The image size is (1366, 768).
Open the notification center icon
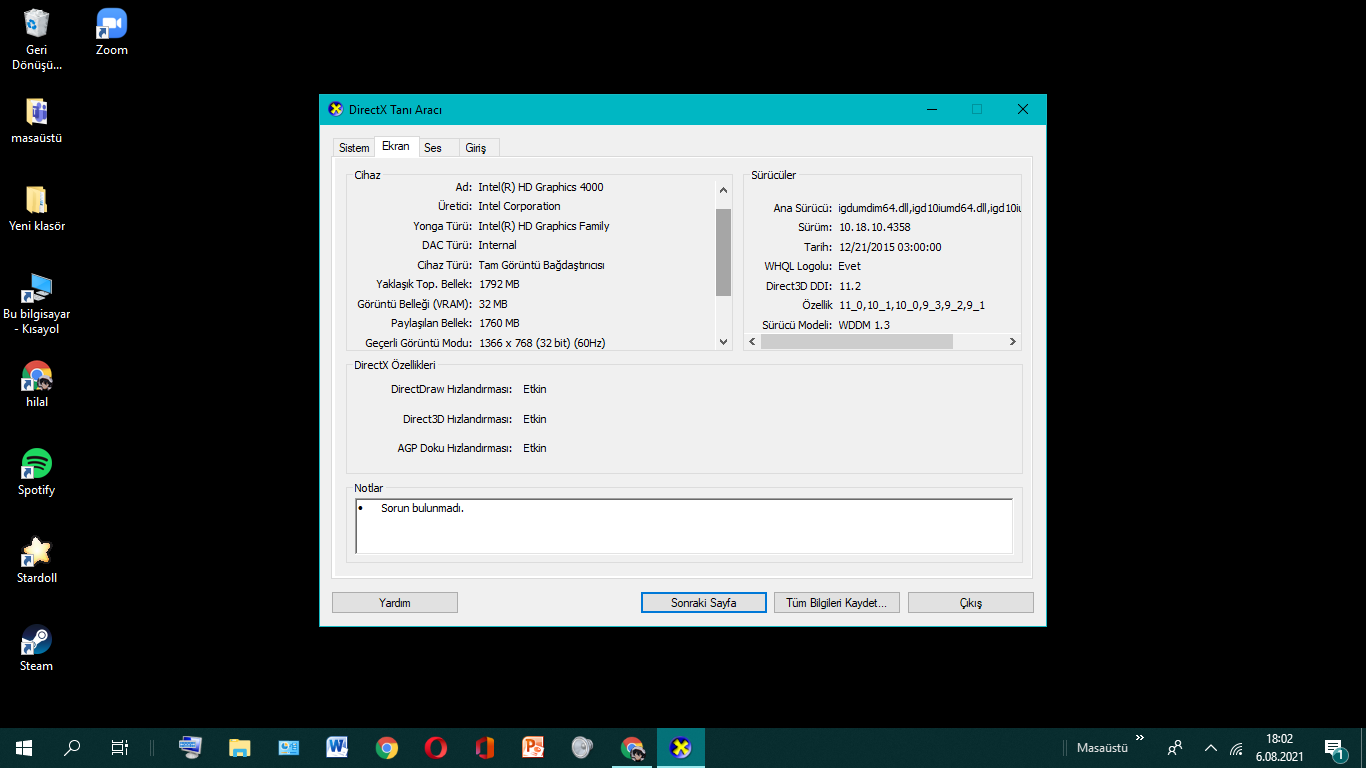(x=1334, y=747)
